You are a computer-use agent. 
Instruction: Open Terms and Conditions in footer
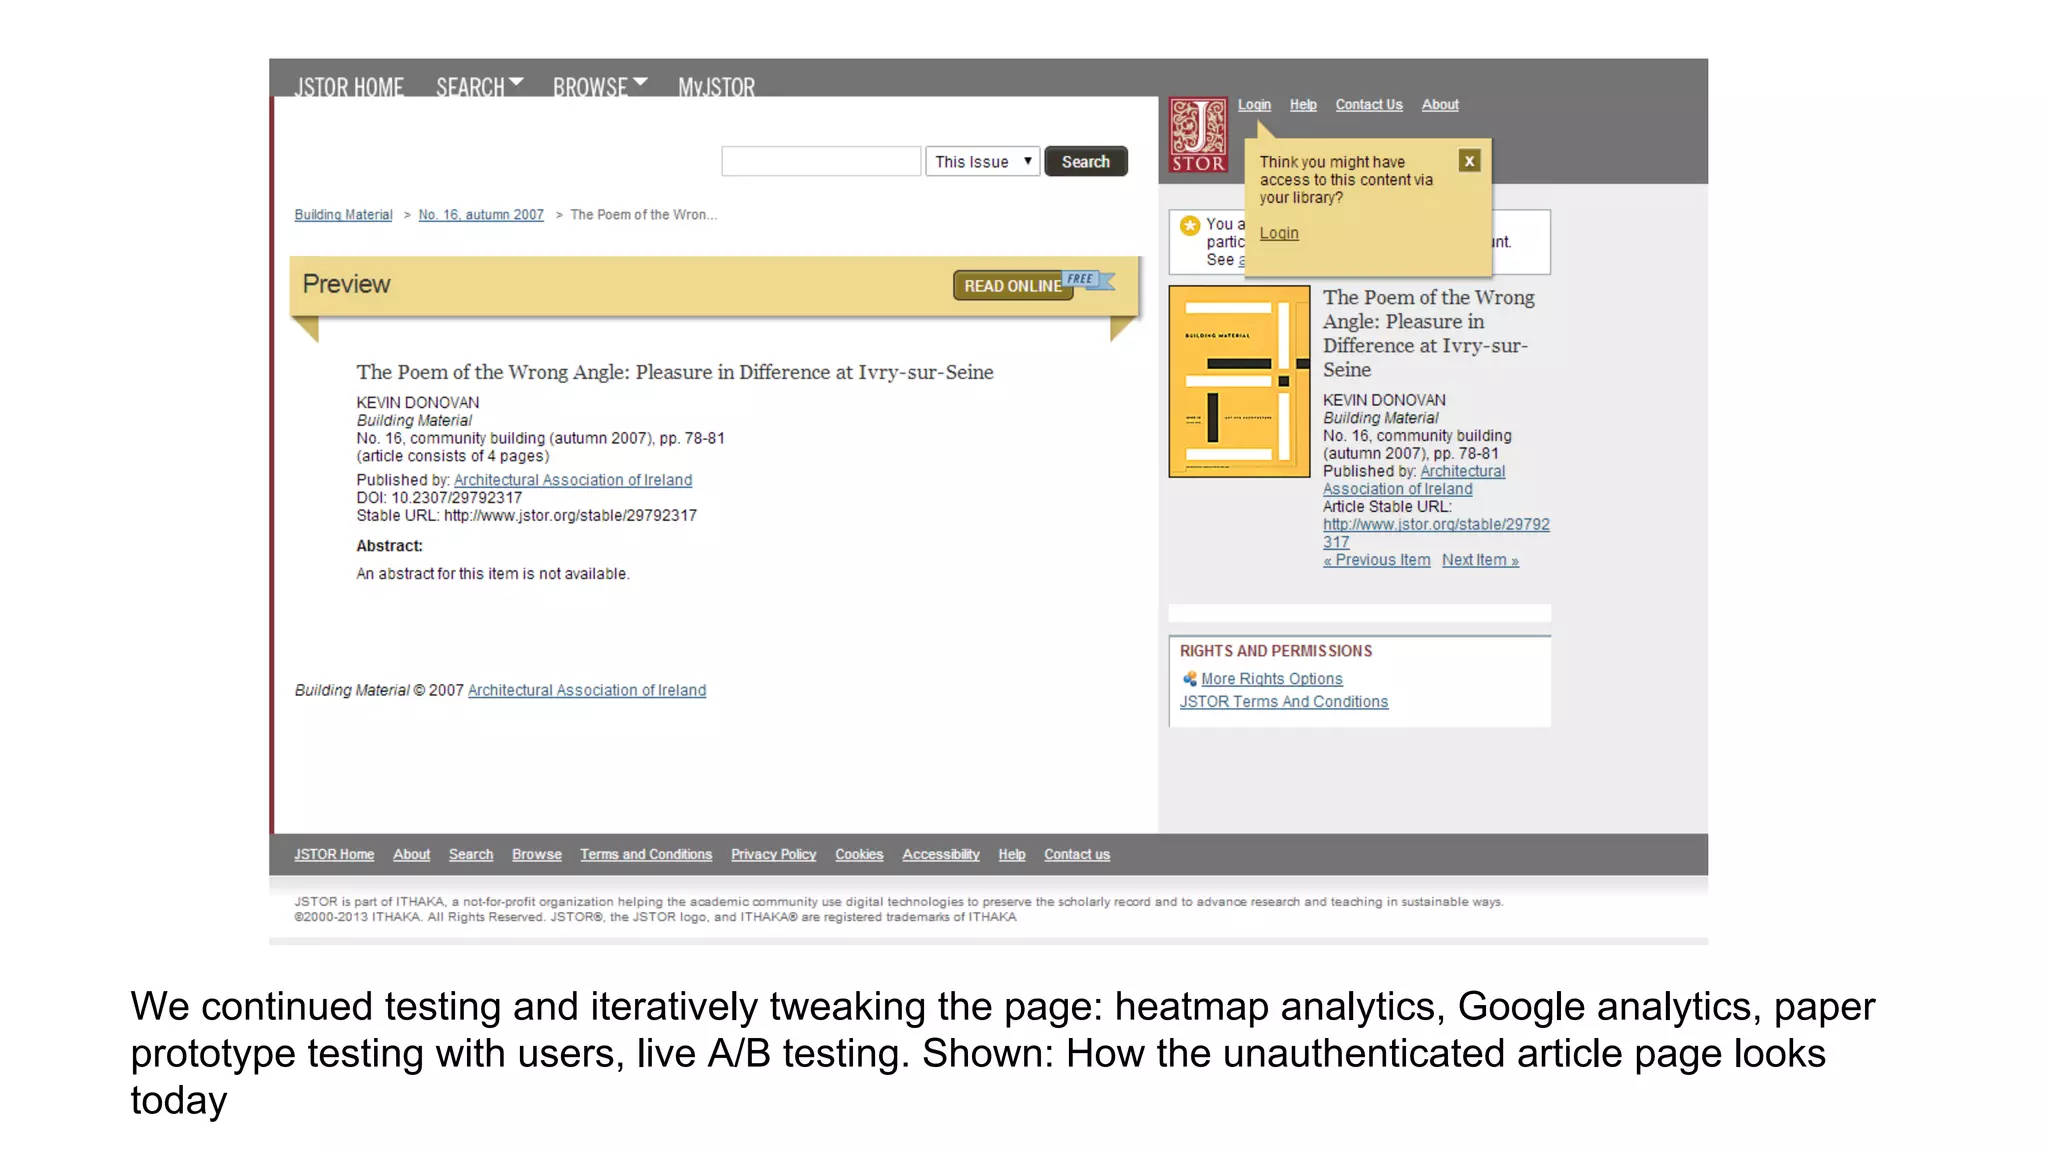646,855
